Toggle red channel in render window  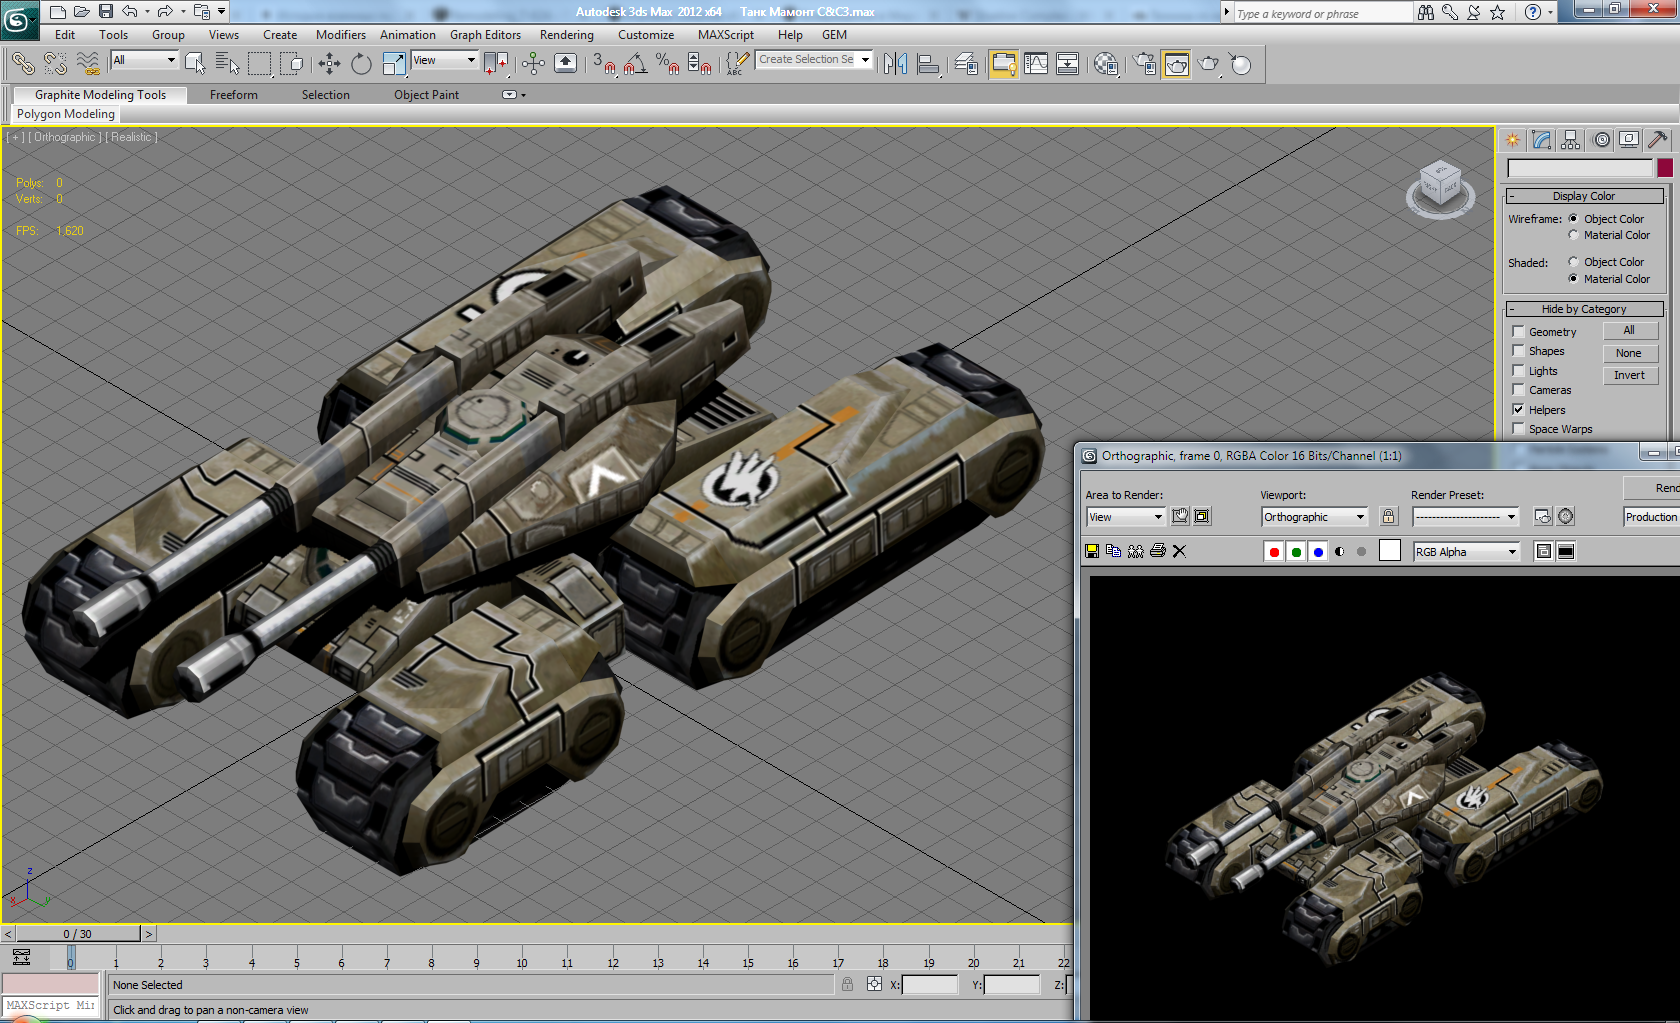pos(1274,552)
